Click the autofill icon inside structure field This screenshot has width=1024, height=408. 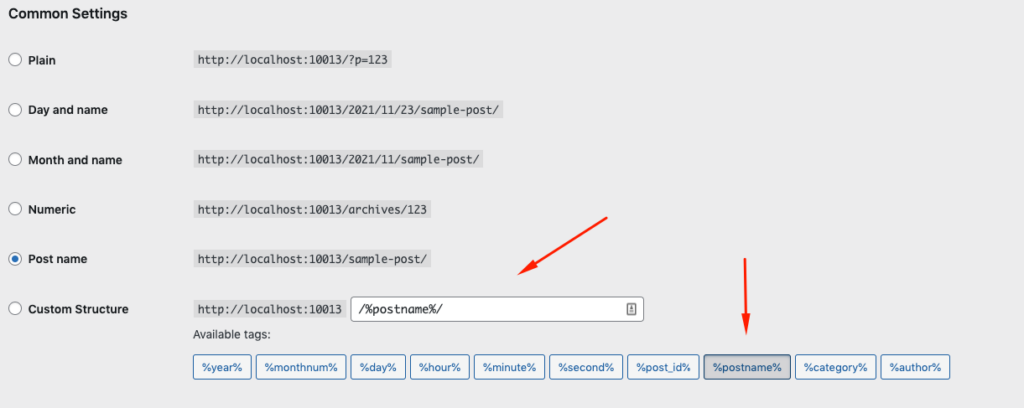point(631,309)
